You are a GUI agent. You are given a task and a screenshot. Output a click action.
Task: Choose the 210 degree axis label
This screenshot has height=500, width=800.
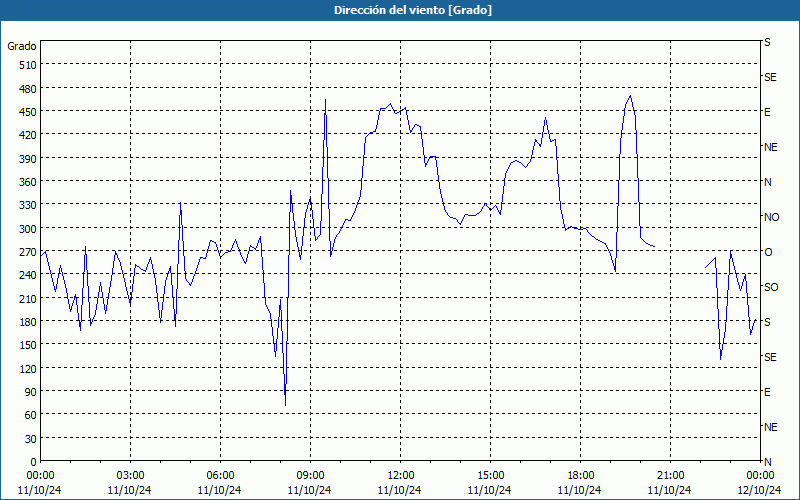point(28,299)
